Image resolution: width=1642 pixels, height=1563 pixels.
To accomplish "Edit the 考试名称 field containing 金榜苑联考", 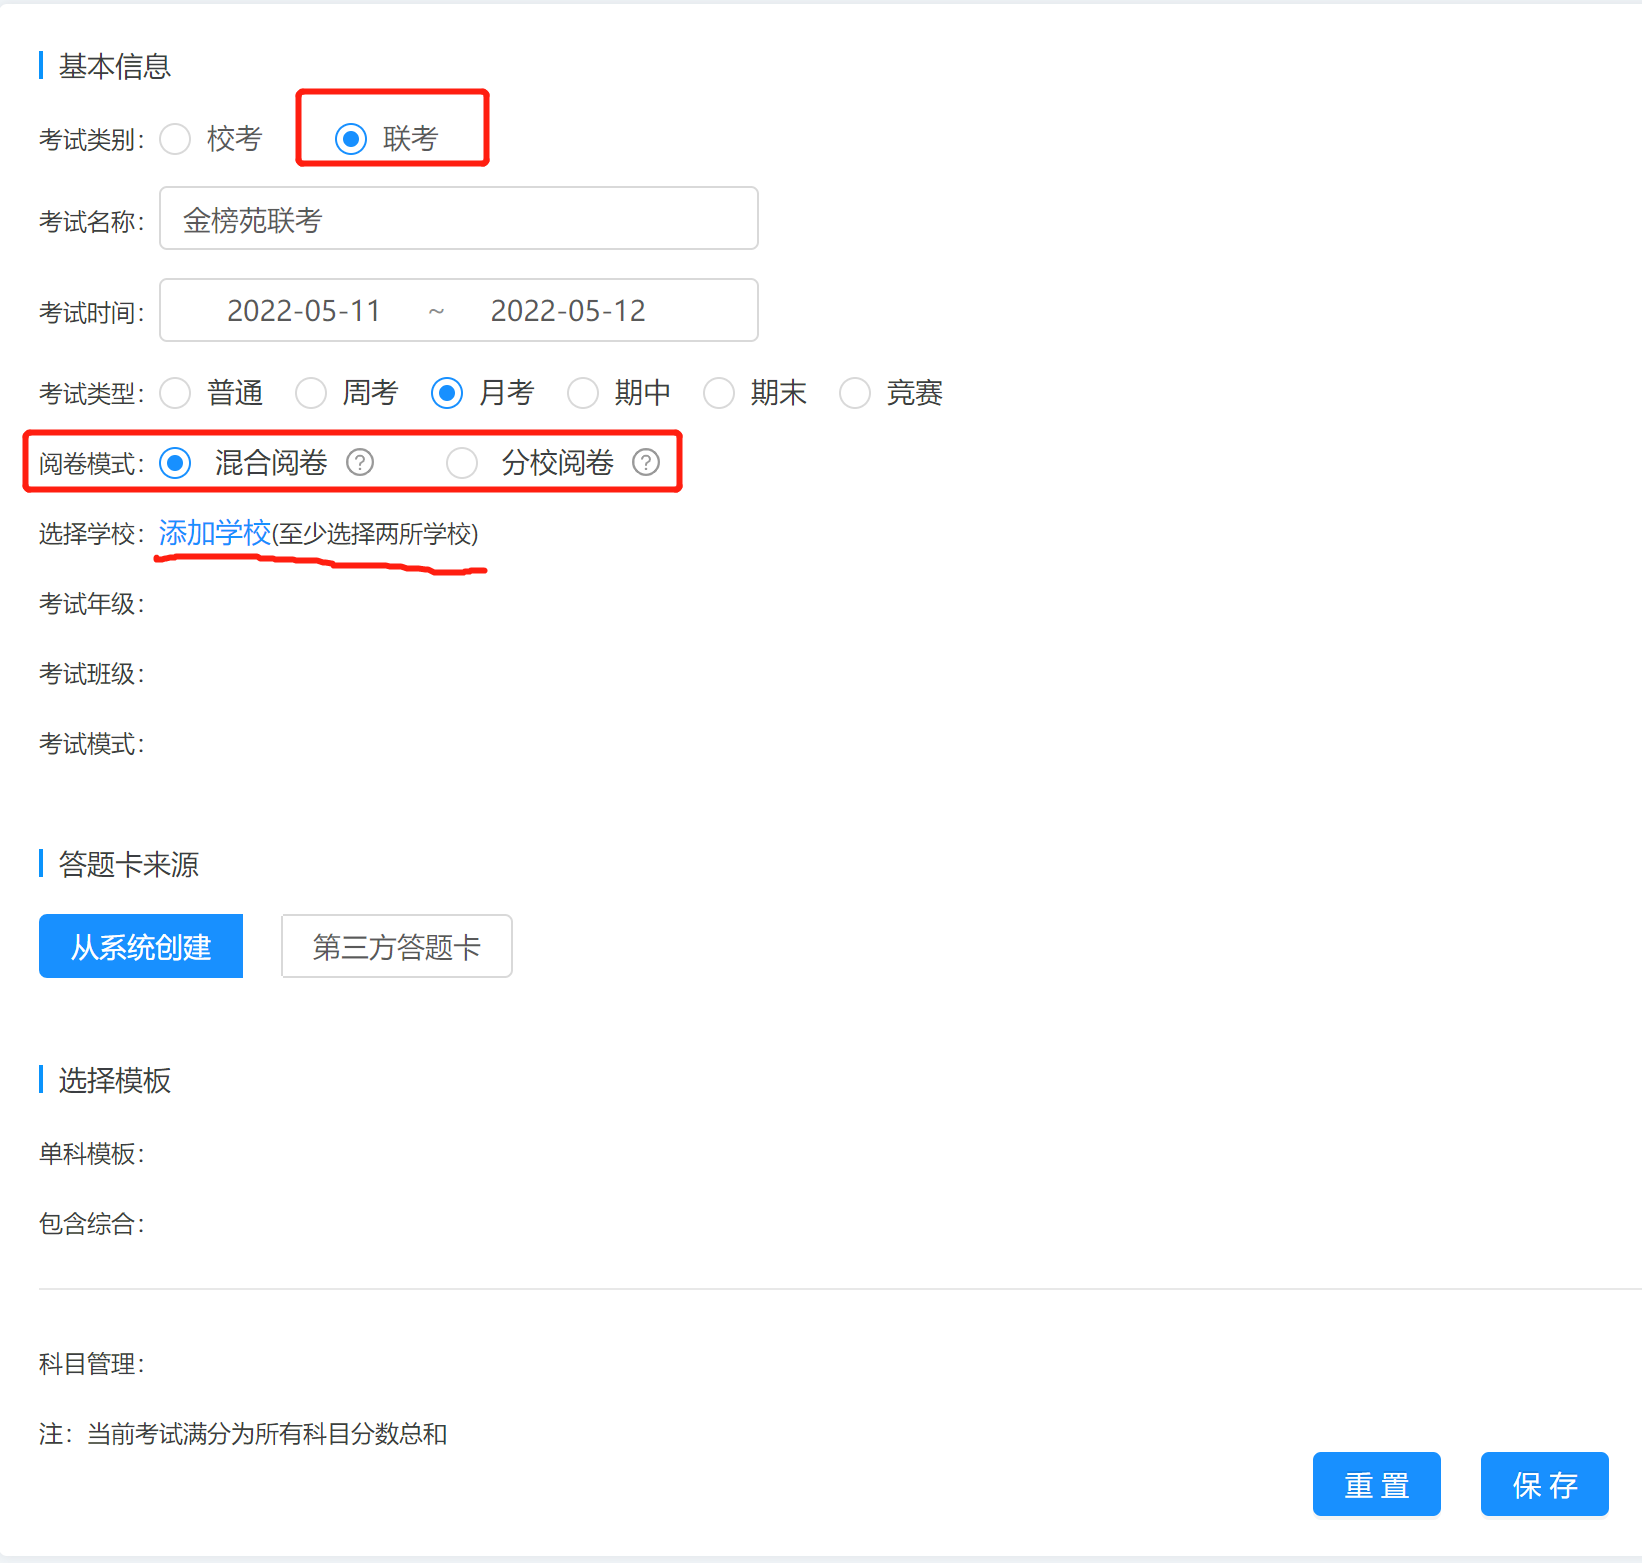I will (x=459, y=218).
